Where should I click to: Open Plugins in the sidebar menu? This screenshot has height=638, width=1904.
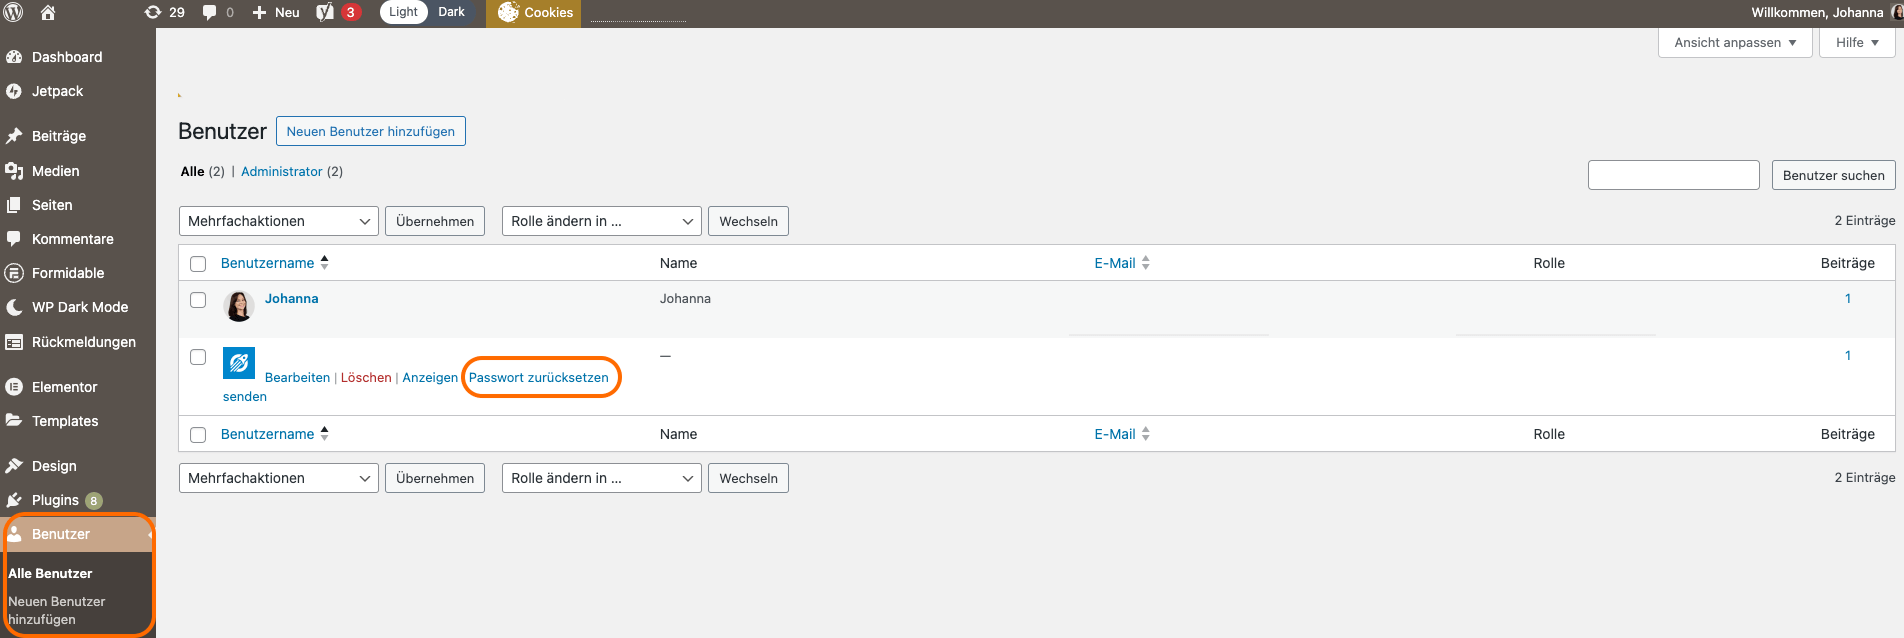(x=55, y=500)
